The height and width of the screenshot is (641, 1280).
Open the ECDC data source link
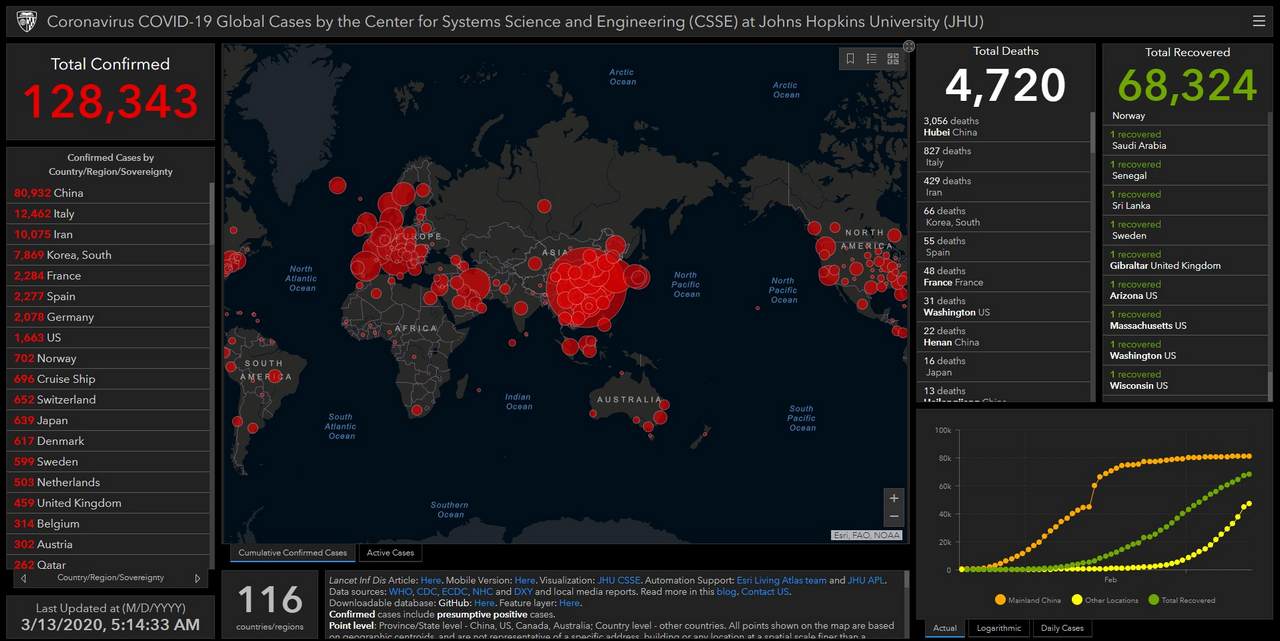[454, 592]
